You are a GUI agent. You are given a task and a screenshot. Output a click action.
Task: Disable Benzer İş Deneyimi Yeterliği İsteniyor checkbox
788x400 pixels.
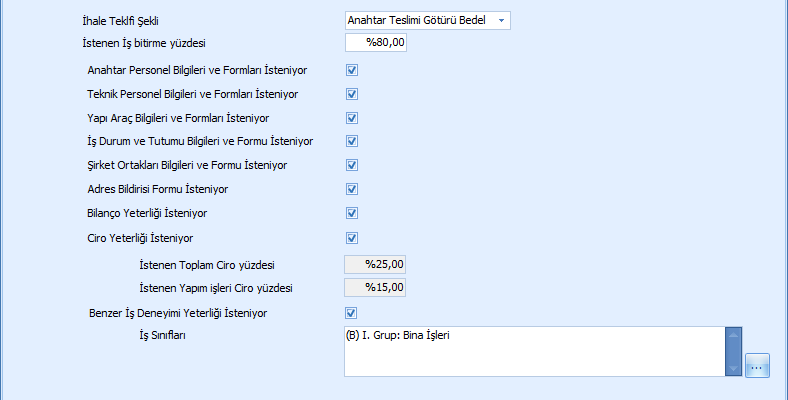[x=352, y=313]
